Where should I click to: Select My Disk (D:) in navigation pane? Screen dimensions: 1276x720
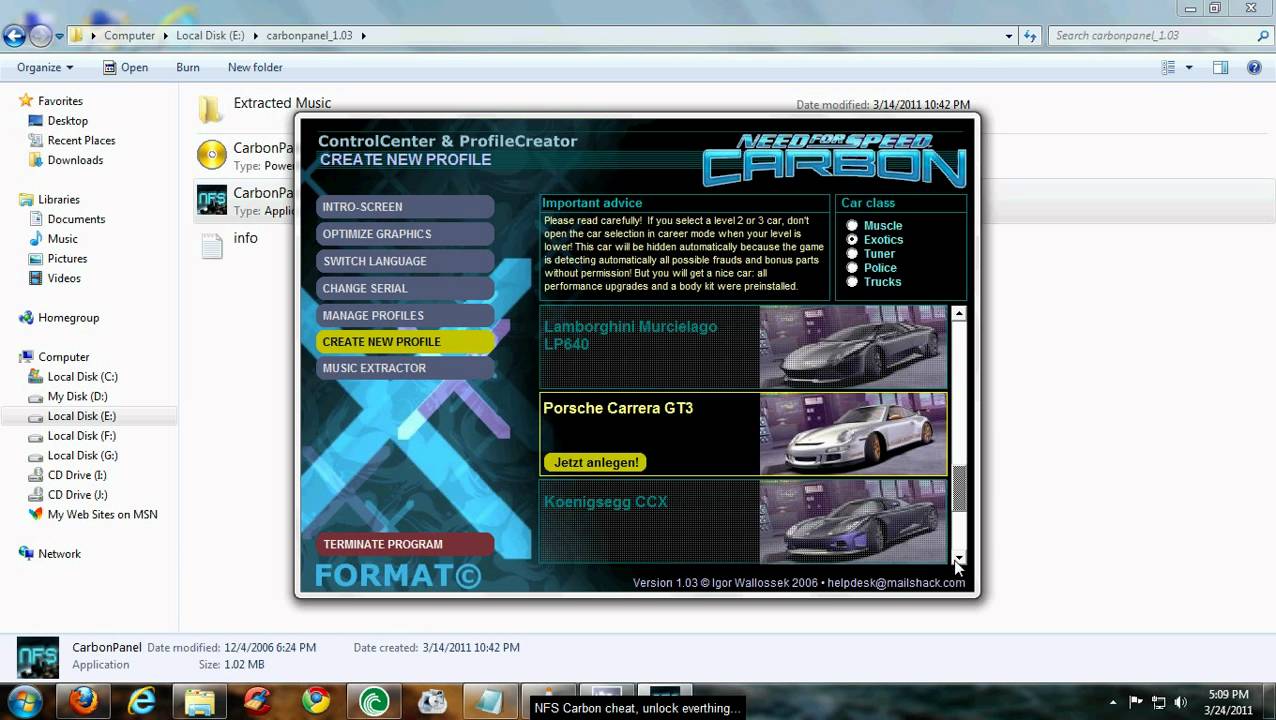(77, 396)
